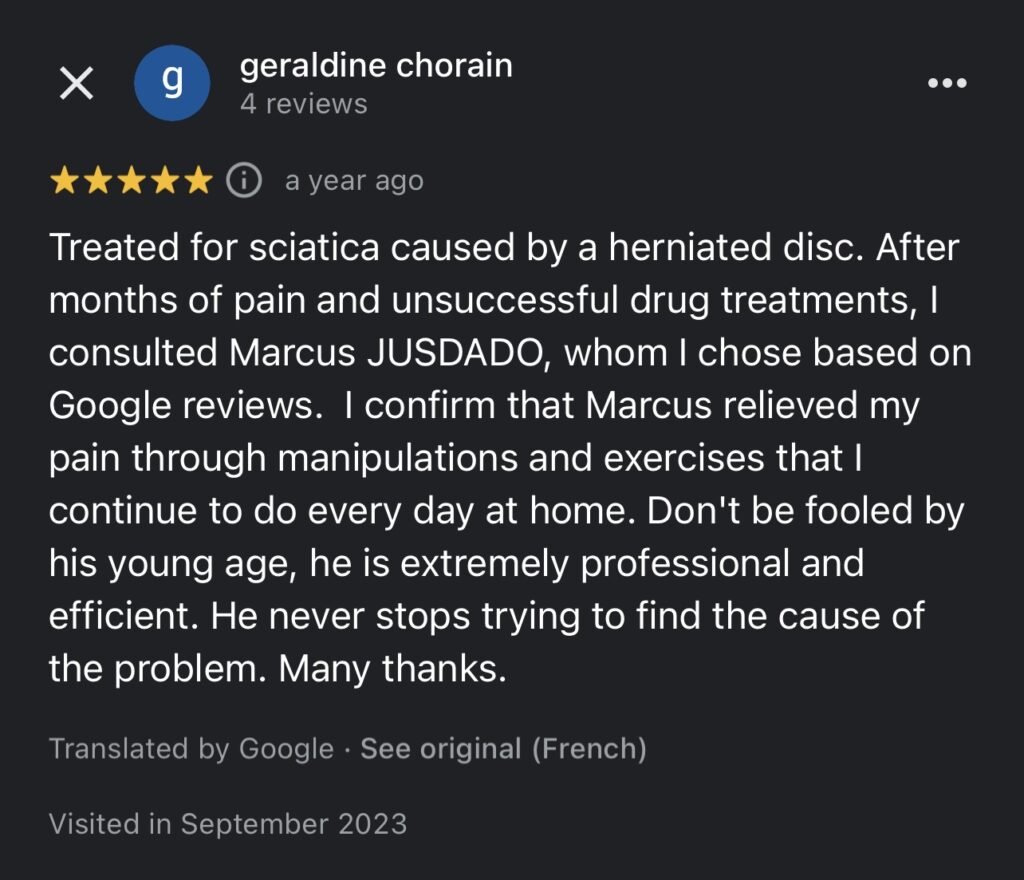Select the first gold rating star
1024x880 pixels.
65,180
